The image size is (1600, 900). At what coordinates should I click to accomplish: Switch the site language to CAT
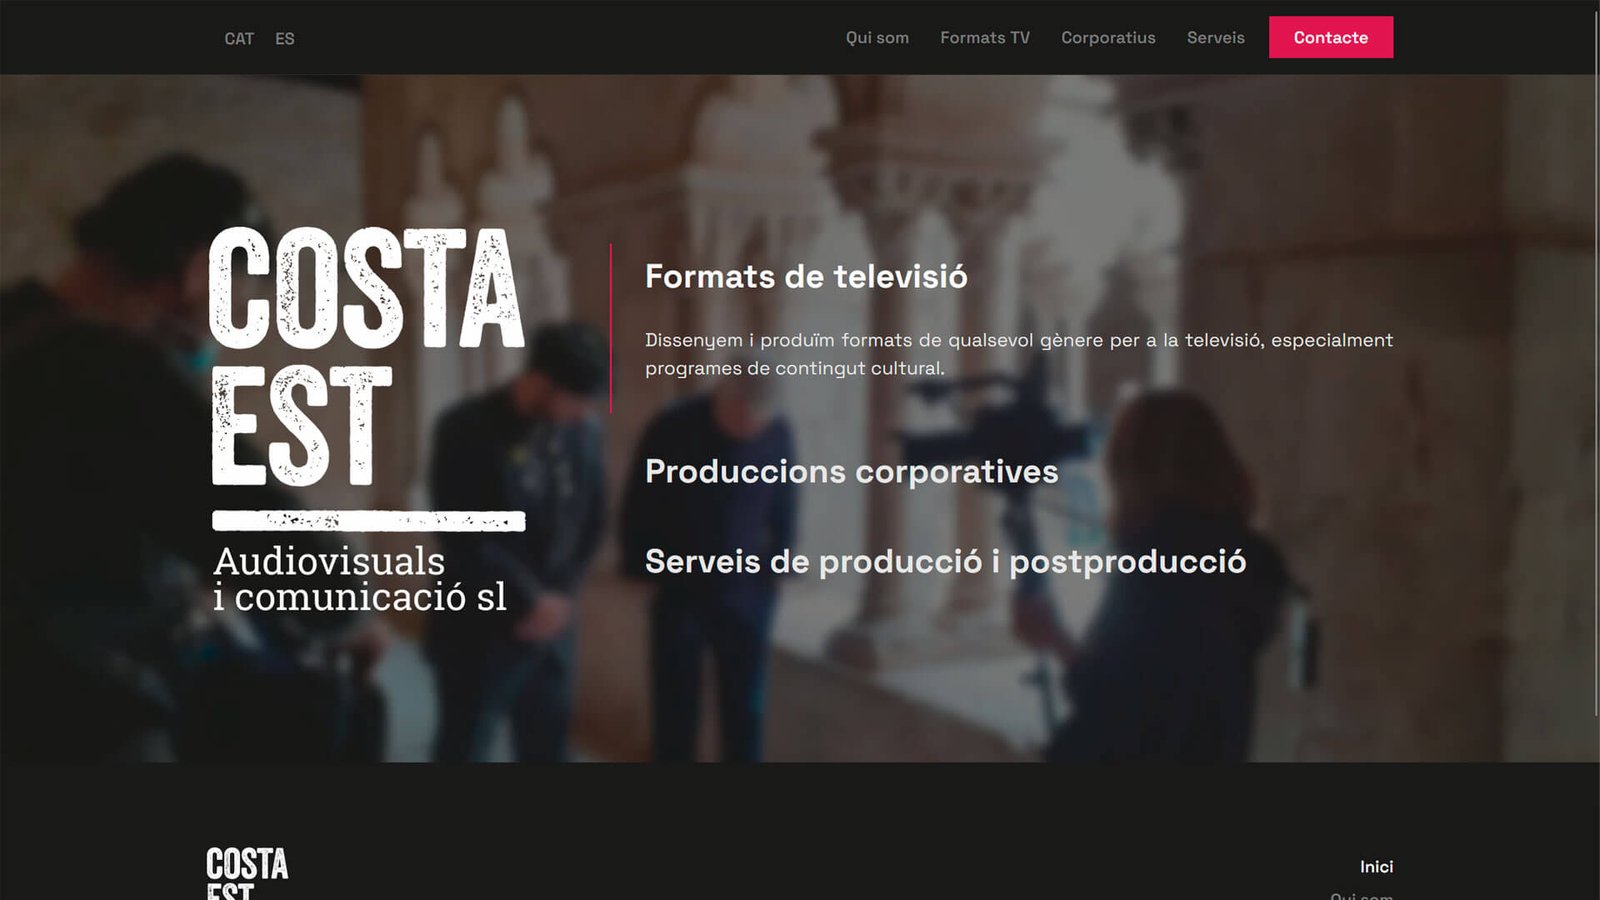pos(239,39)
